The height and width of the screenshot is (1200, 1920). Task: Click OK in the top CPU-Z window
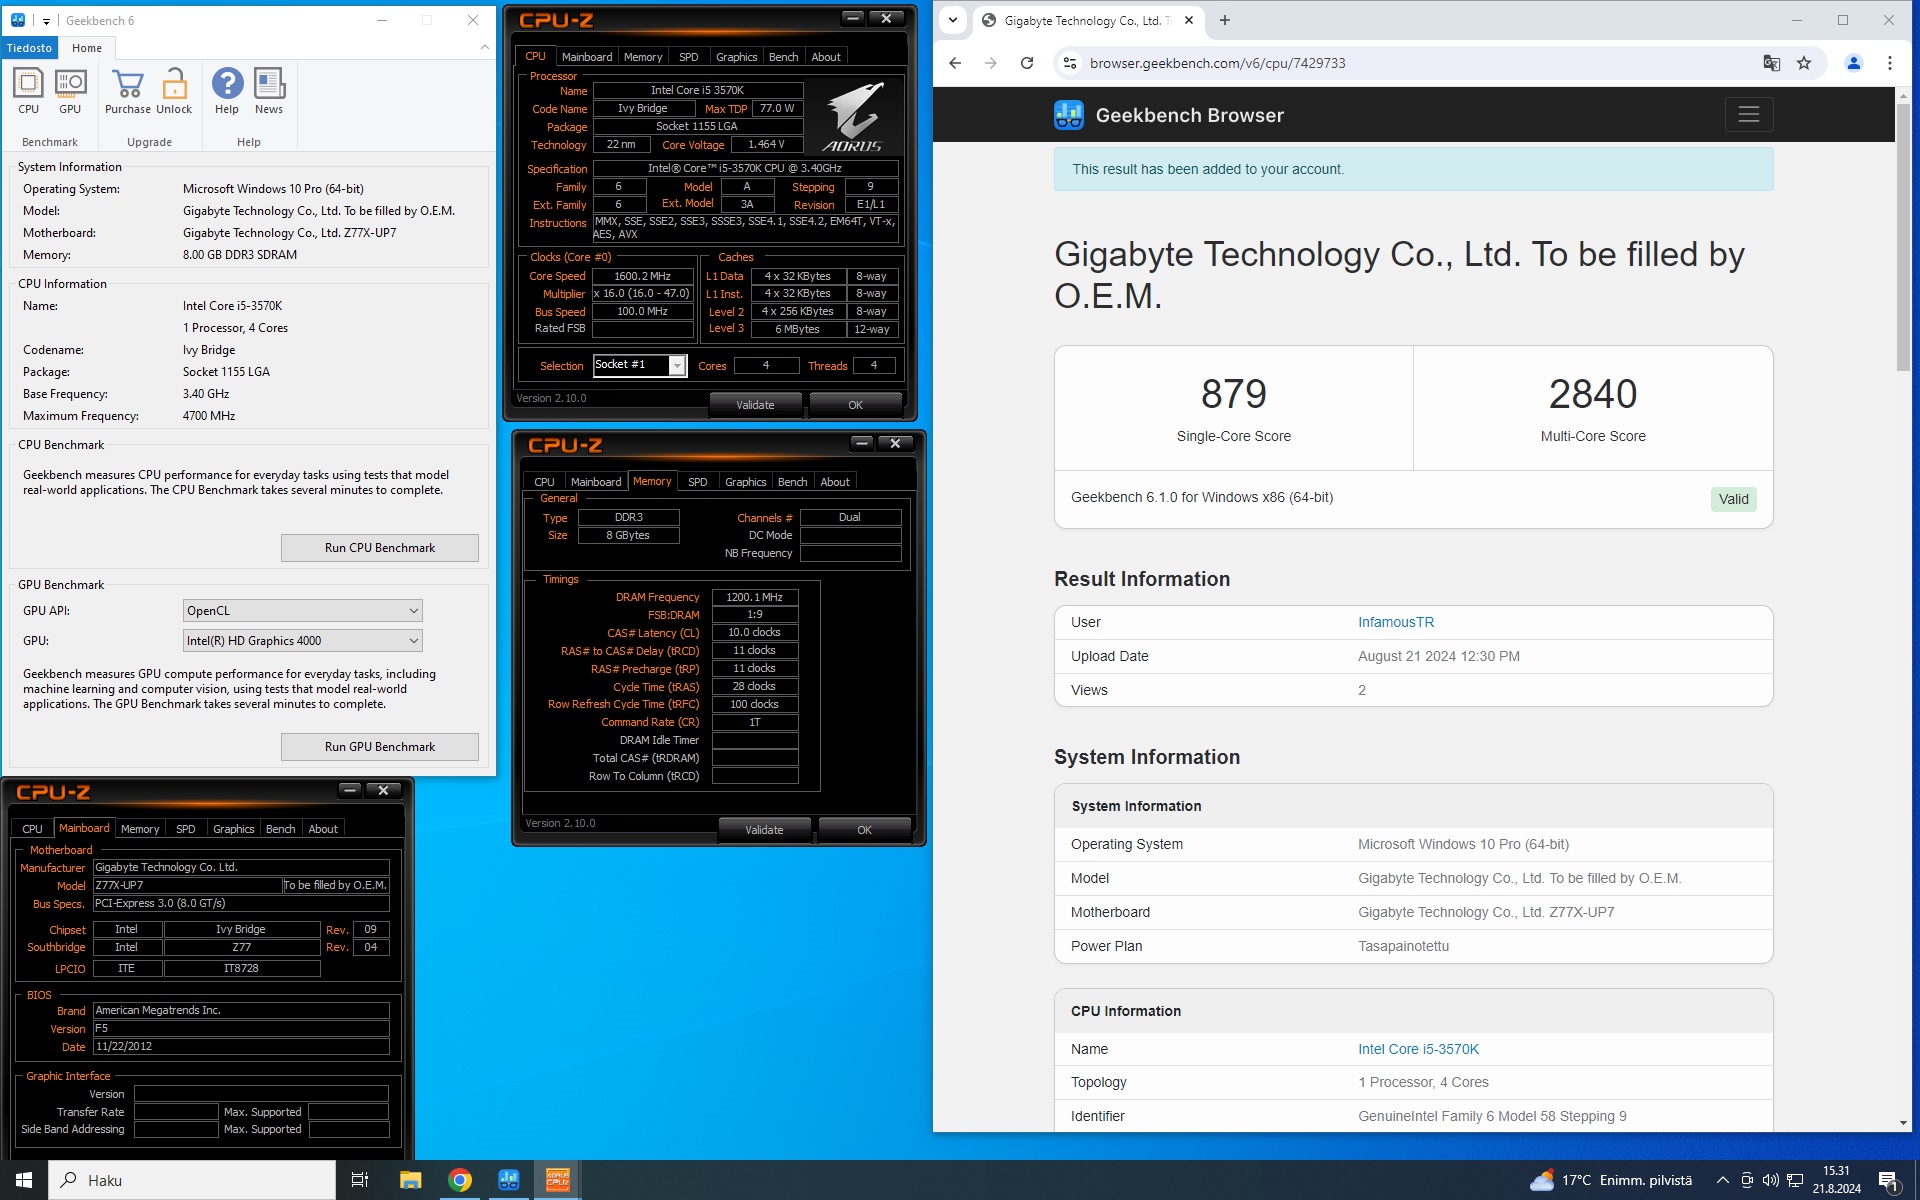click(856, 405)
